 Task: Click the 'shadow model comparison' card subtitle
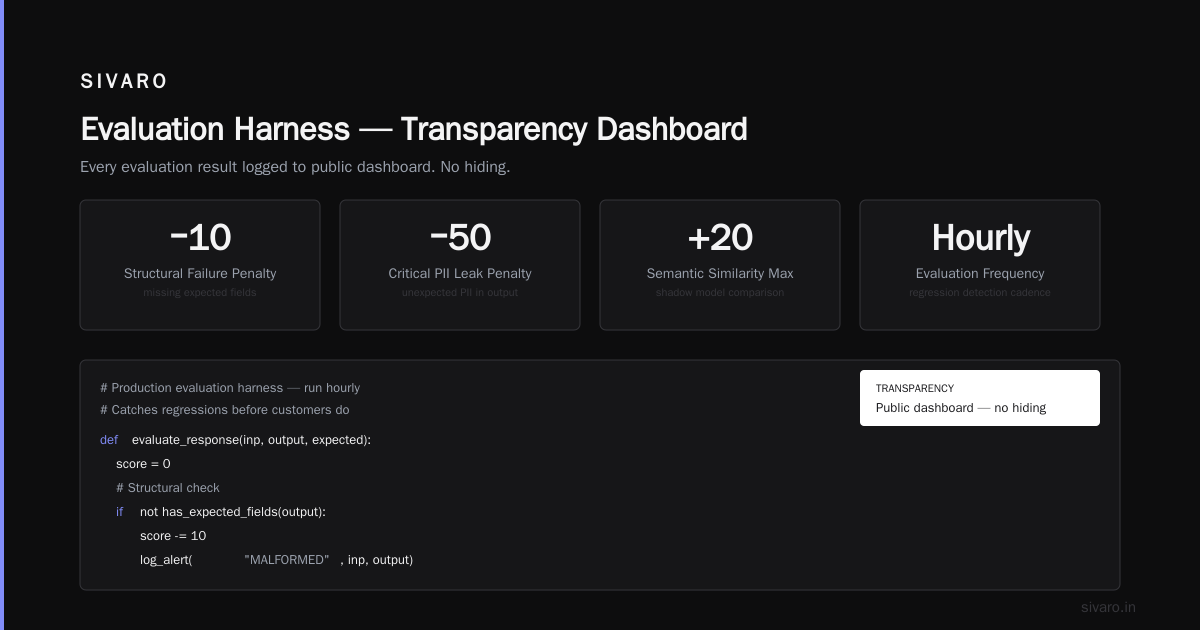coord(720,293)
